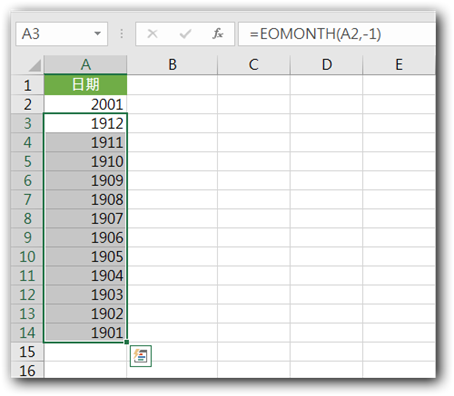Screen dimensions: 454x396
Task: Select row 7 header
Action: tap(27, 199)
